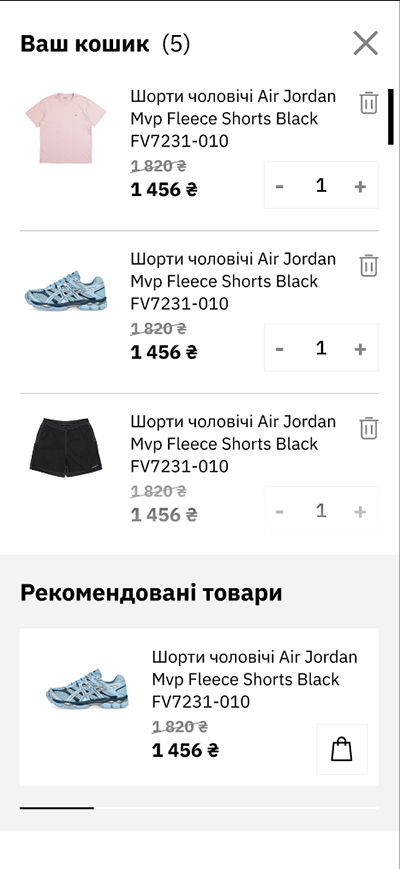The height and width of the screenshot is (869, 400).
Task: Decrease quantity of blue sneakers item
Action: tap(280, 349)
